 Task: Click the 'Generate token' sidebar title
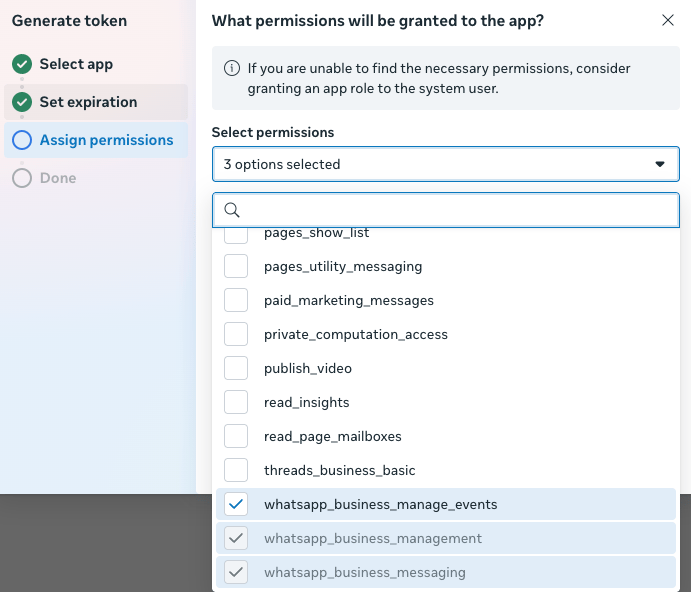(69, 21)
